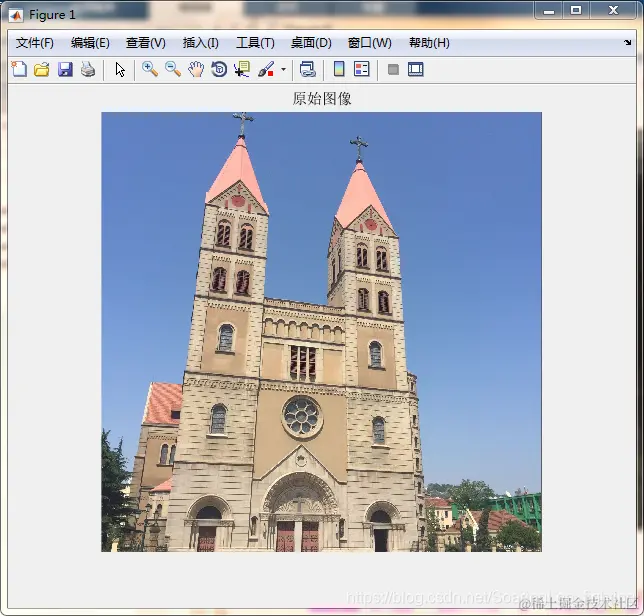Click the Show Plot Tools and Dock icon
Image resolution: width=644 pixels, height=616 pixels.
point(416,69)
